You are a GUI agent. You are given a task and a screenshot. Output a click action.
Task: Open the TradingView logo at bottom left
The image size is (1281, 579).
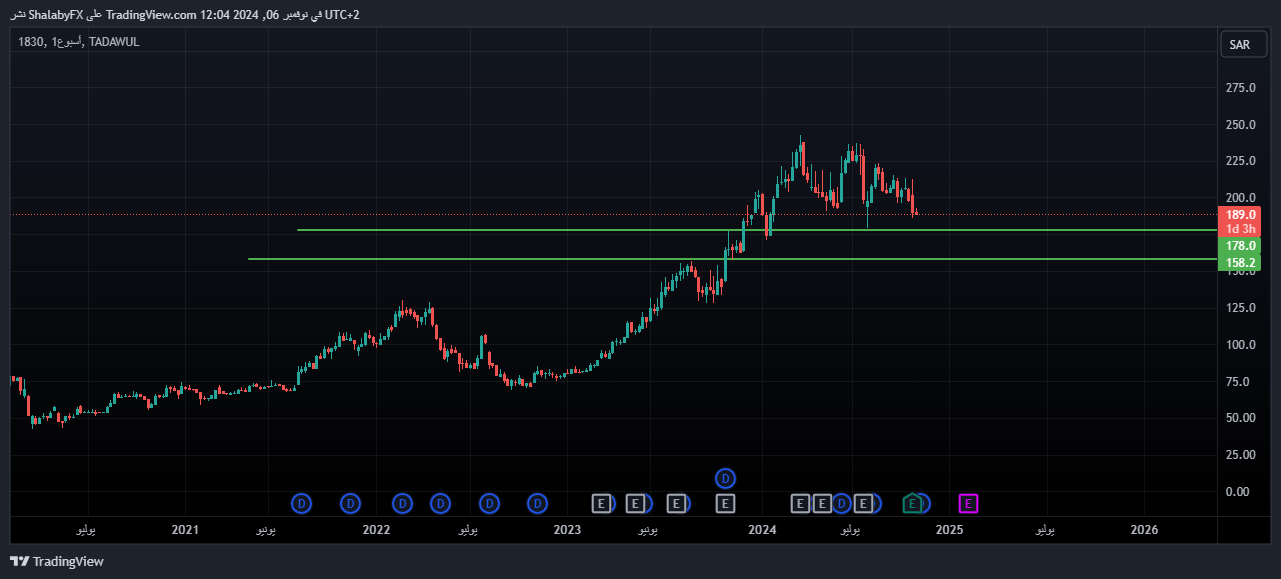click(57, 561)
